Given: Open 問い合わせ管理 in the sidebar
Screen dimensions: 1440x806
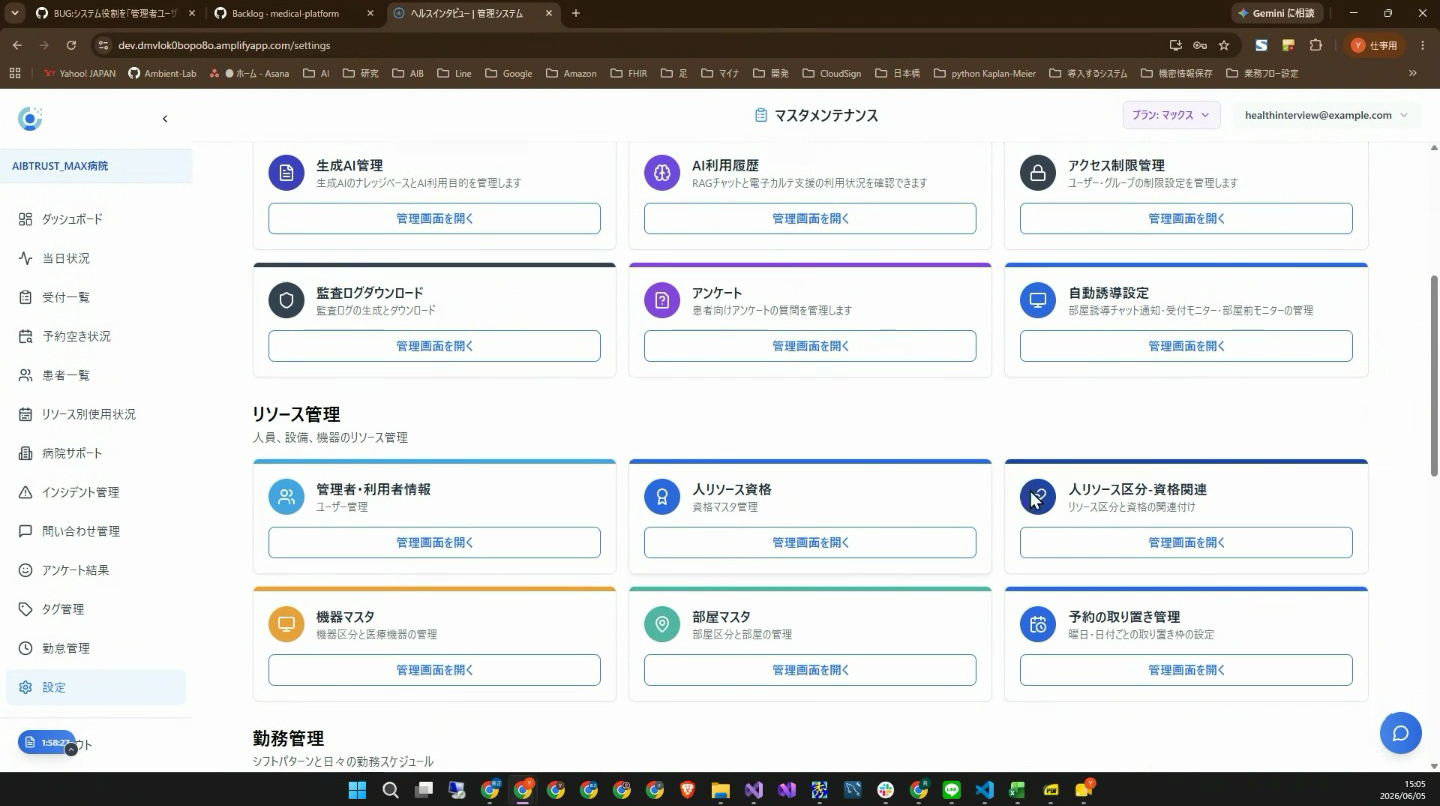Looking at the screenshot, I should (96, 531).
